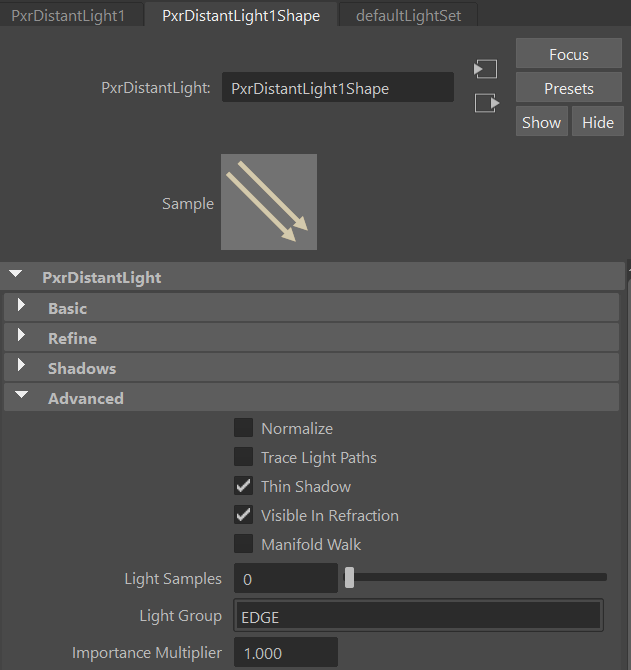Click the distant light Sample swatch
Viewport: 631px width, 670px height.
pos(269,202)
